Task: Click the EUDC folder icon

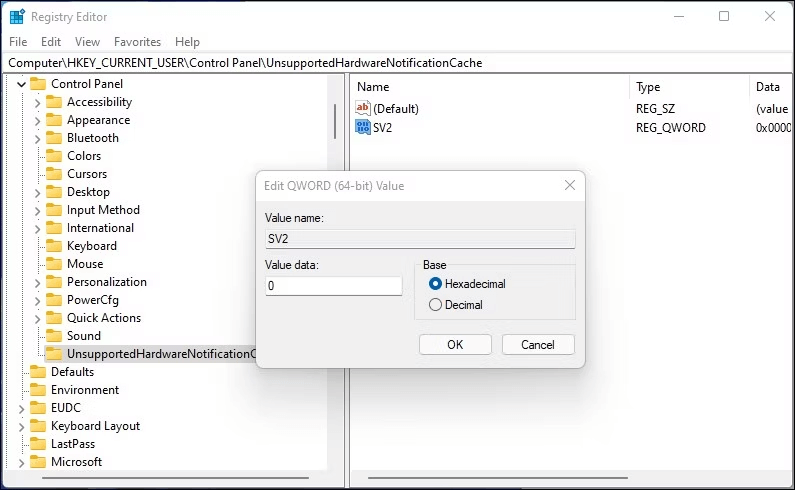Action: pos(38,408)
